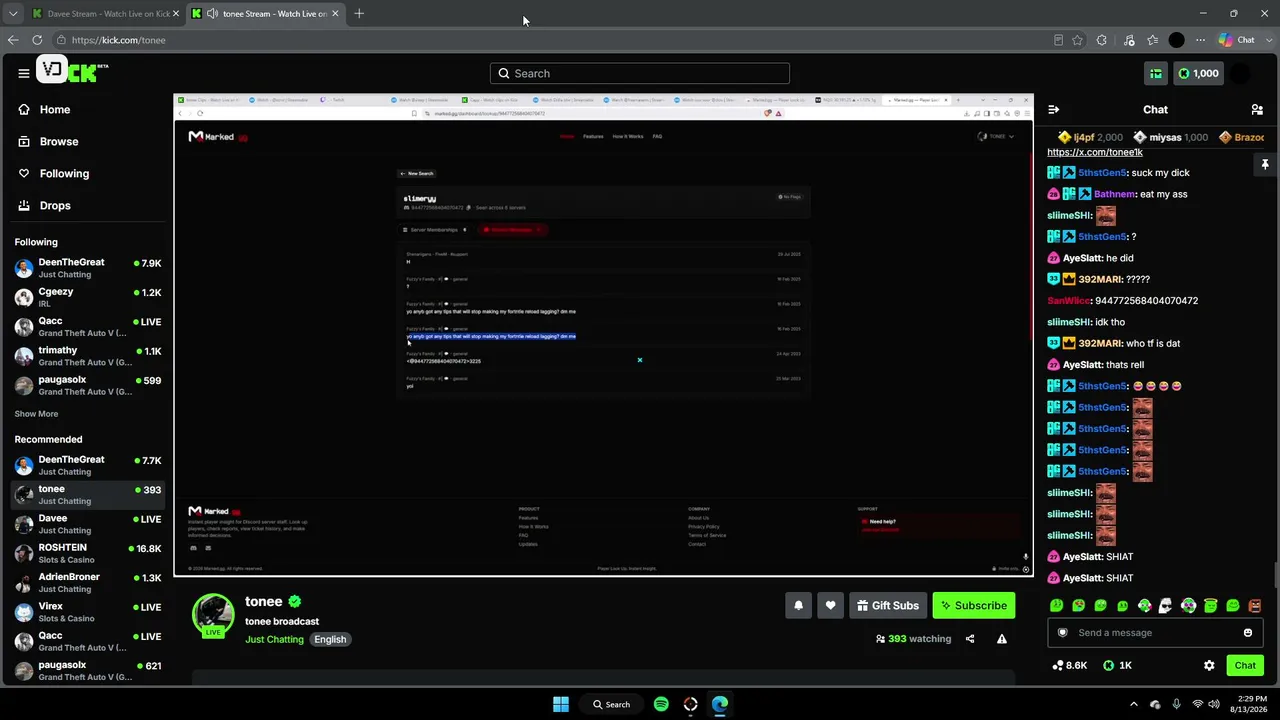
Task: Open the 8.6K channel points display
Action: coord(1070,665)
